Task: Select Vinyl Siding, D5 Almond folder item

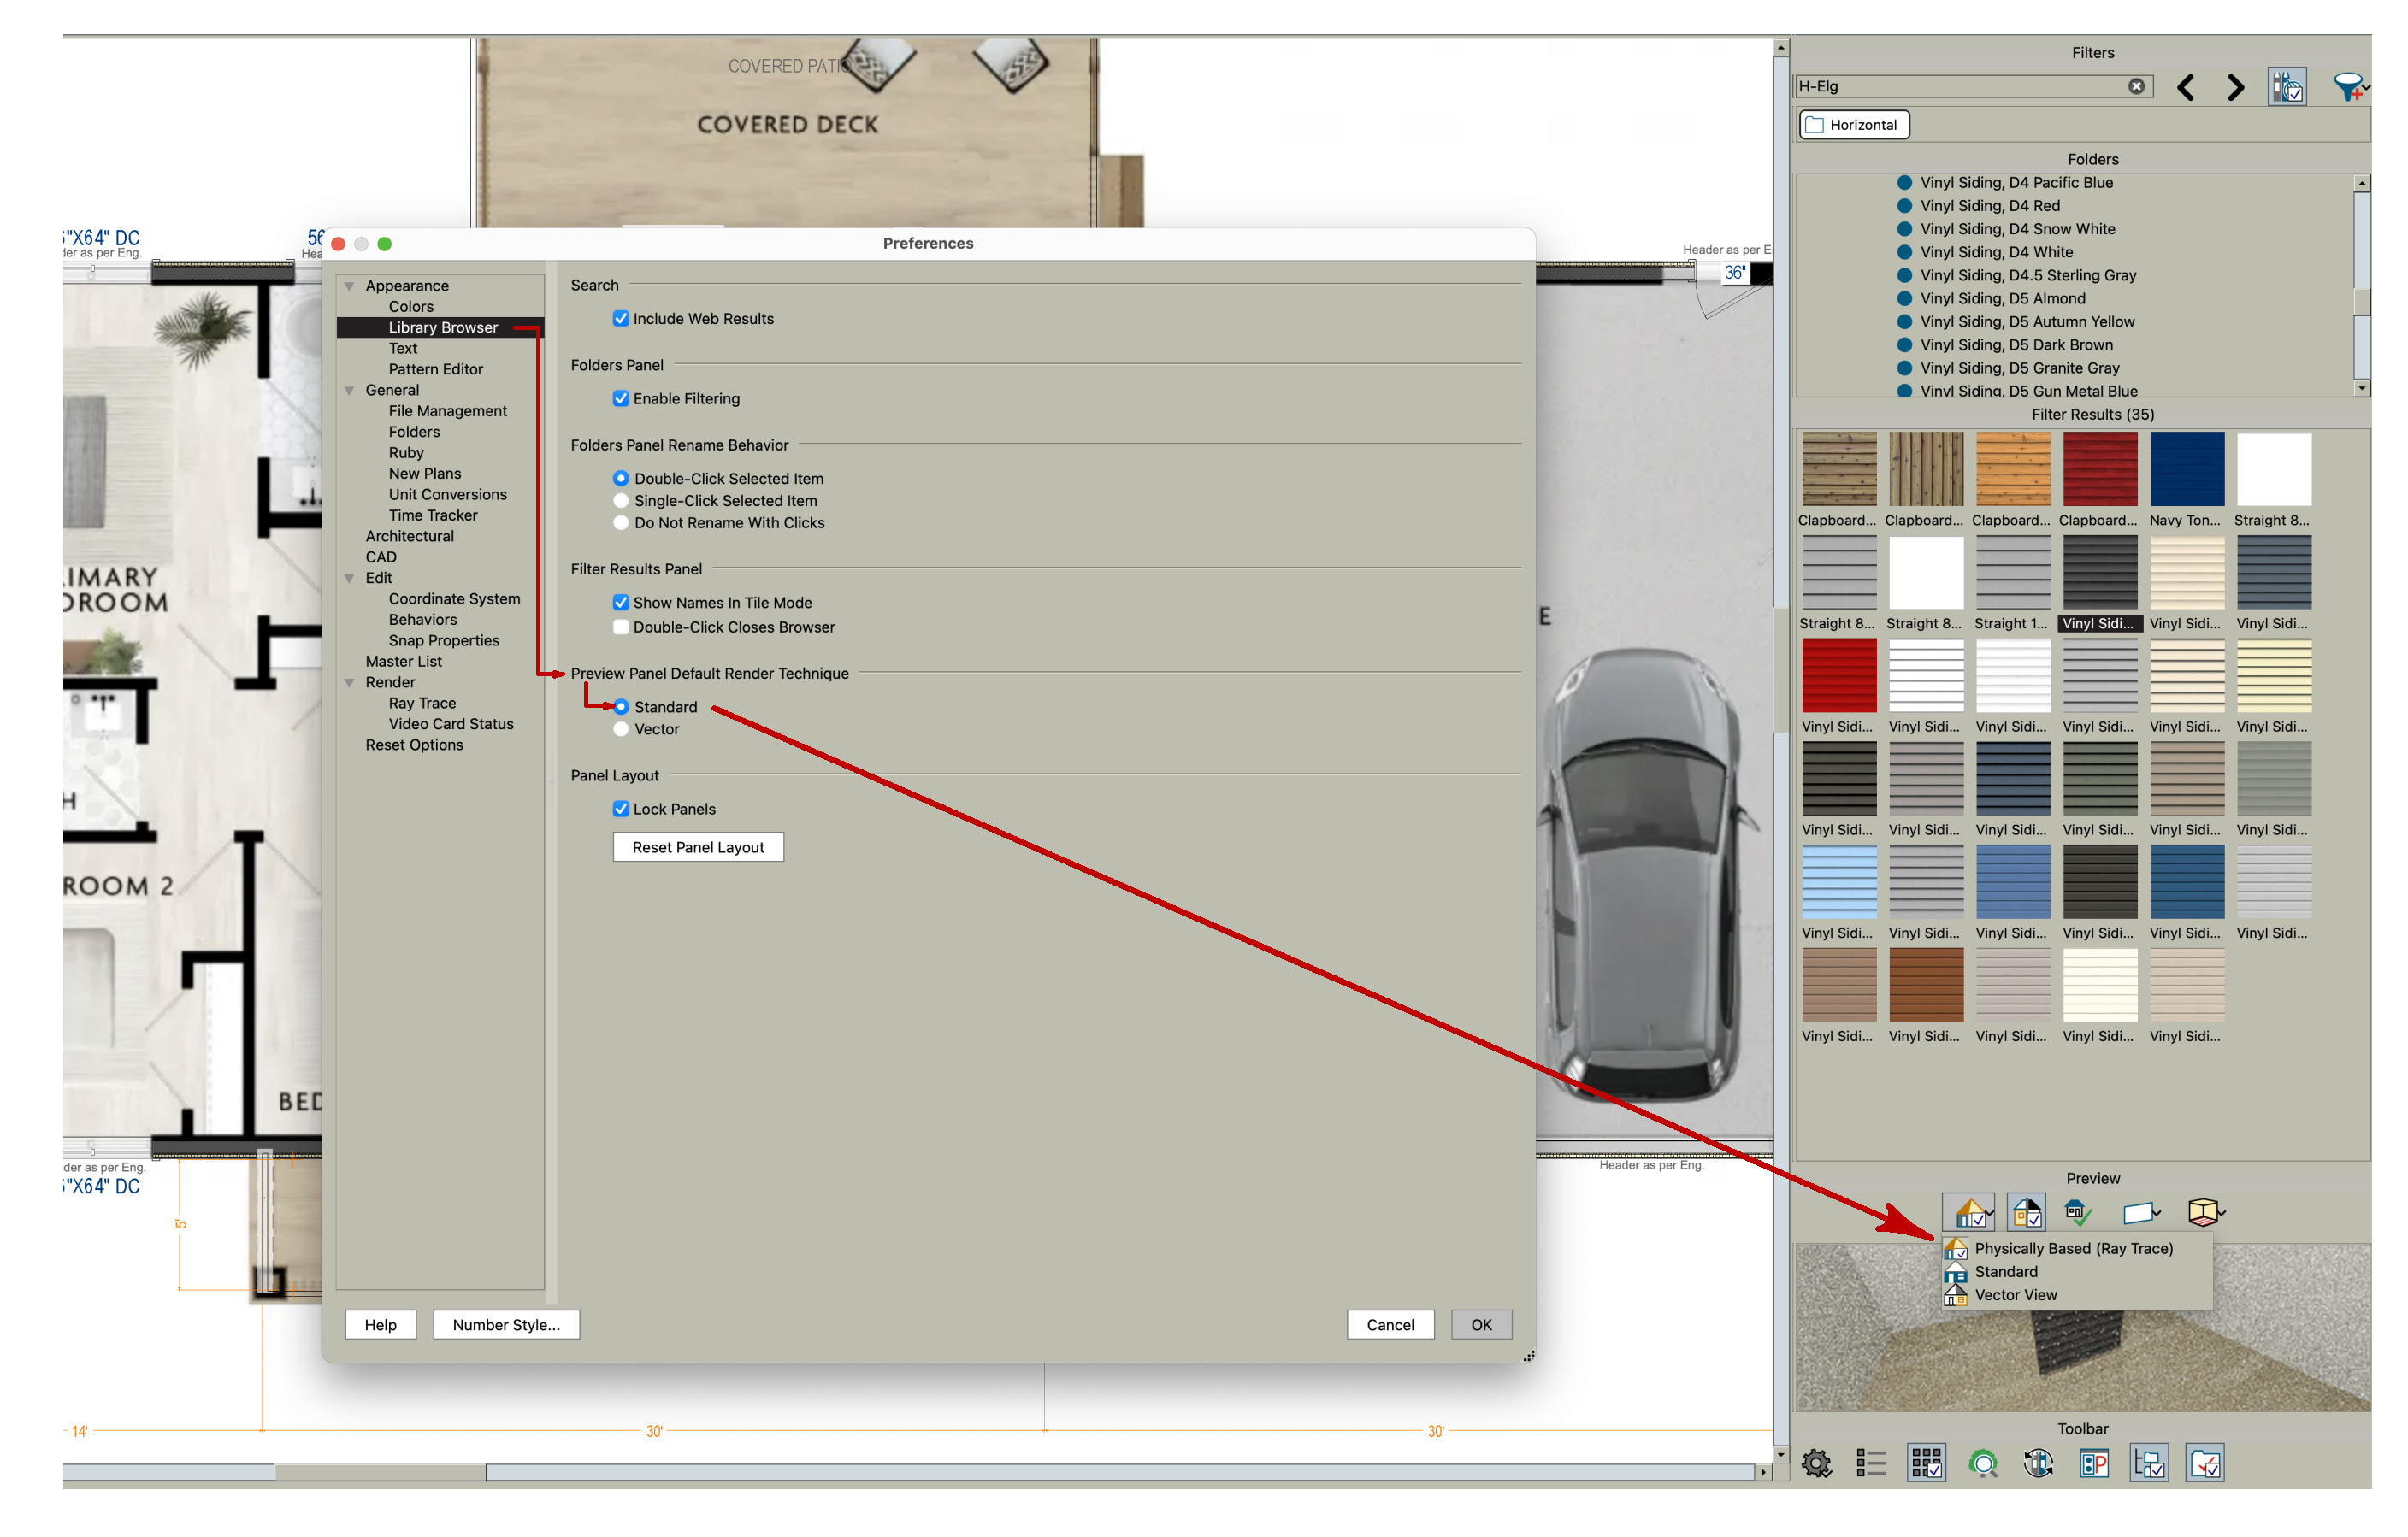Action: pyautogui.click(x=2002, y=298)
